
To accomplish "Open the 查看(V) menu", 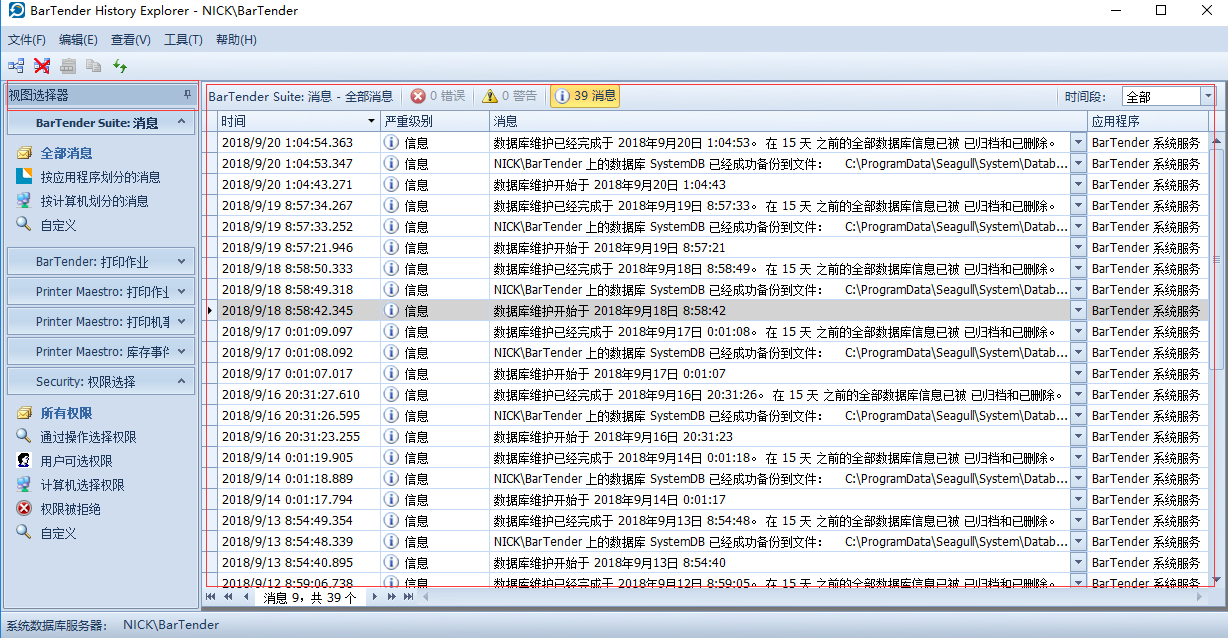I will [130, 40].
